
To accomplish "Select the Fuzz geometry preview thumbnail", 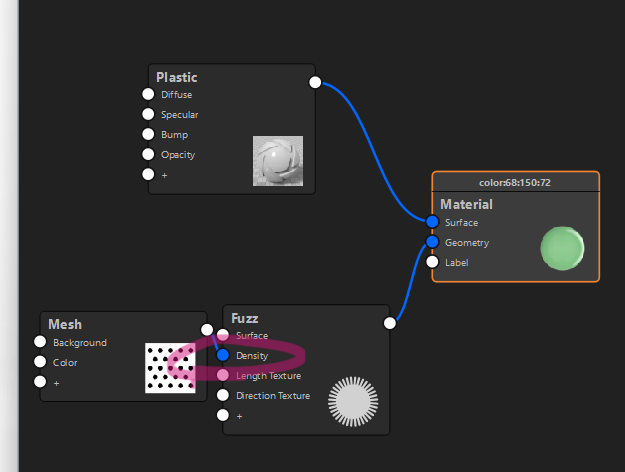I will pos(353,402).
